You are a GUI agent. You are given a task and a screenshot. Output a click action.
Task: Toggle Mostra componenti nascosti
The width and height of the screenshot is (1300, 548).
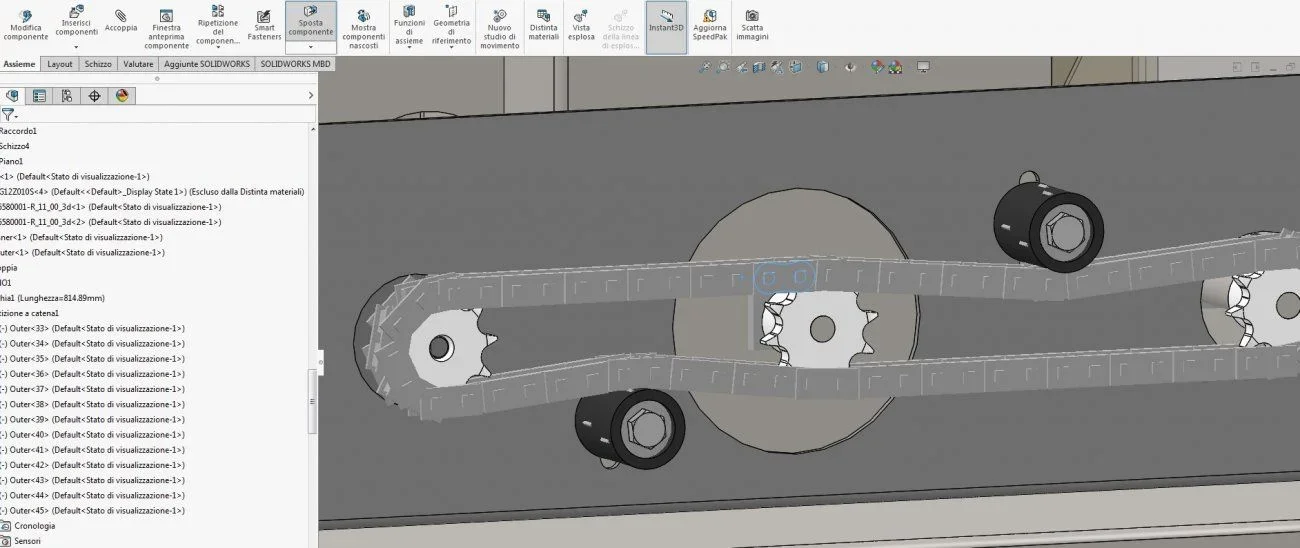(363, 28)
